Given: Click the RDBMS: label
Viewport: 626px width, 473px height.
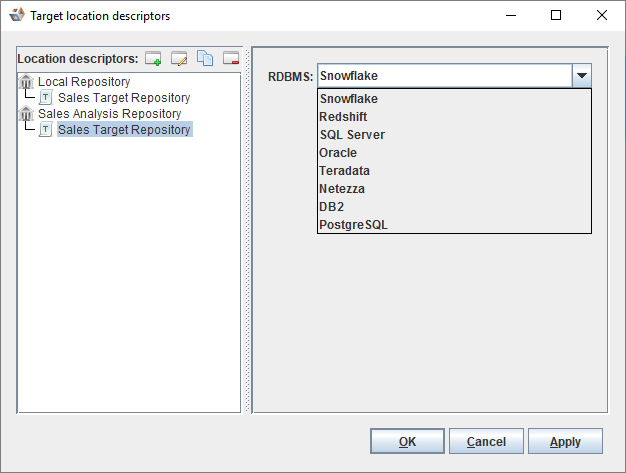Looking at the screenshot, I should click(291, 76).
